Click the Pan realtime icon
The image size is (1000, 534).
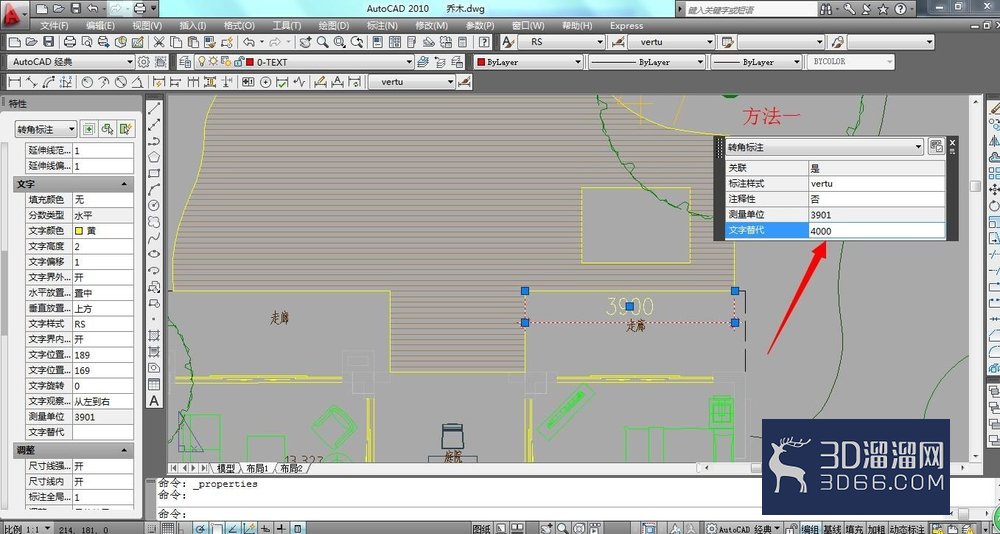point(305,42)
